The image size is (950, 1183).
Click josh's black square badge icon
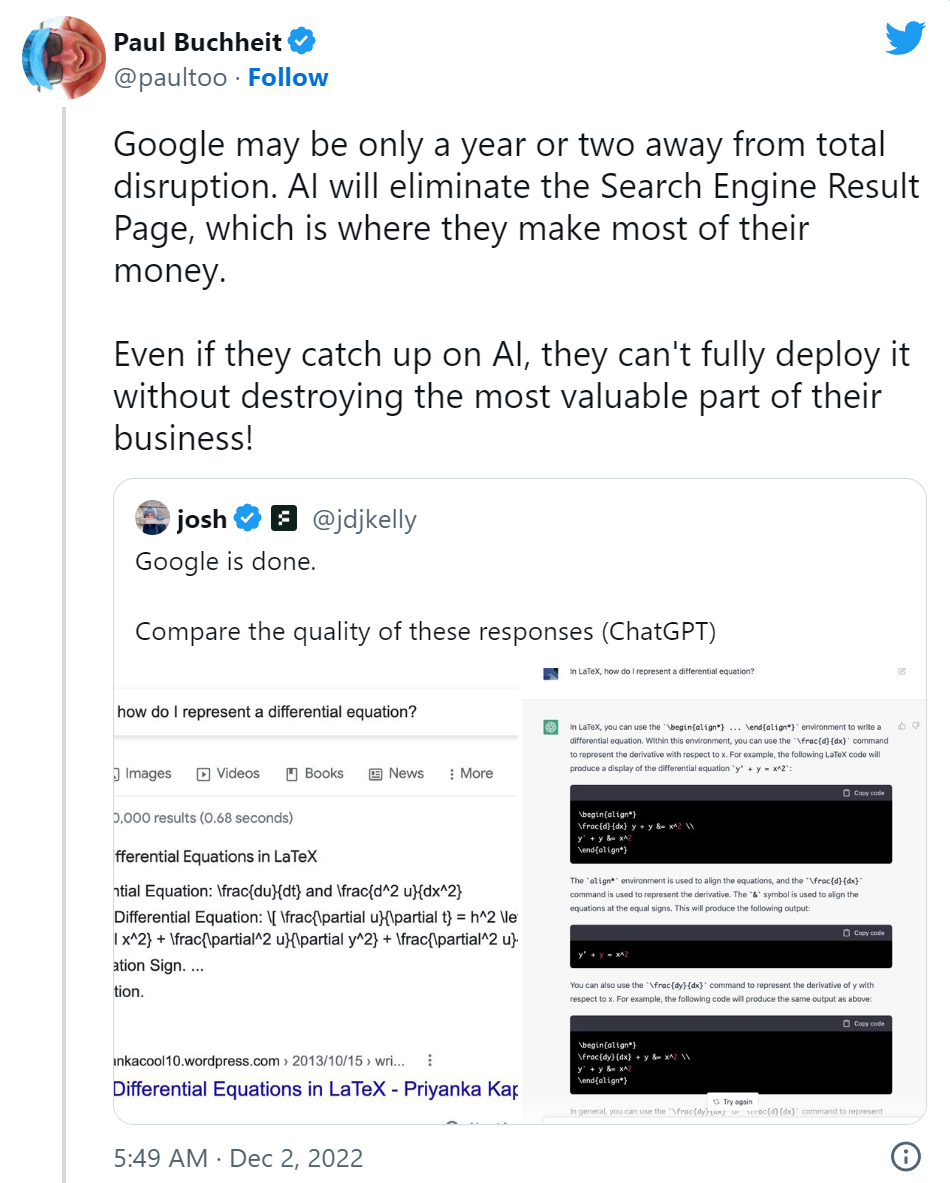pyautogui.click(x=284, y=518)
